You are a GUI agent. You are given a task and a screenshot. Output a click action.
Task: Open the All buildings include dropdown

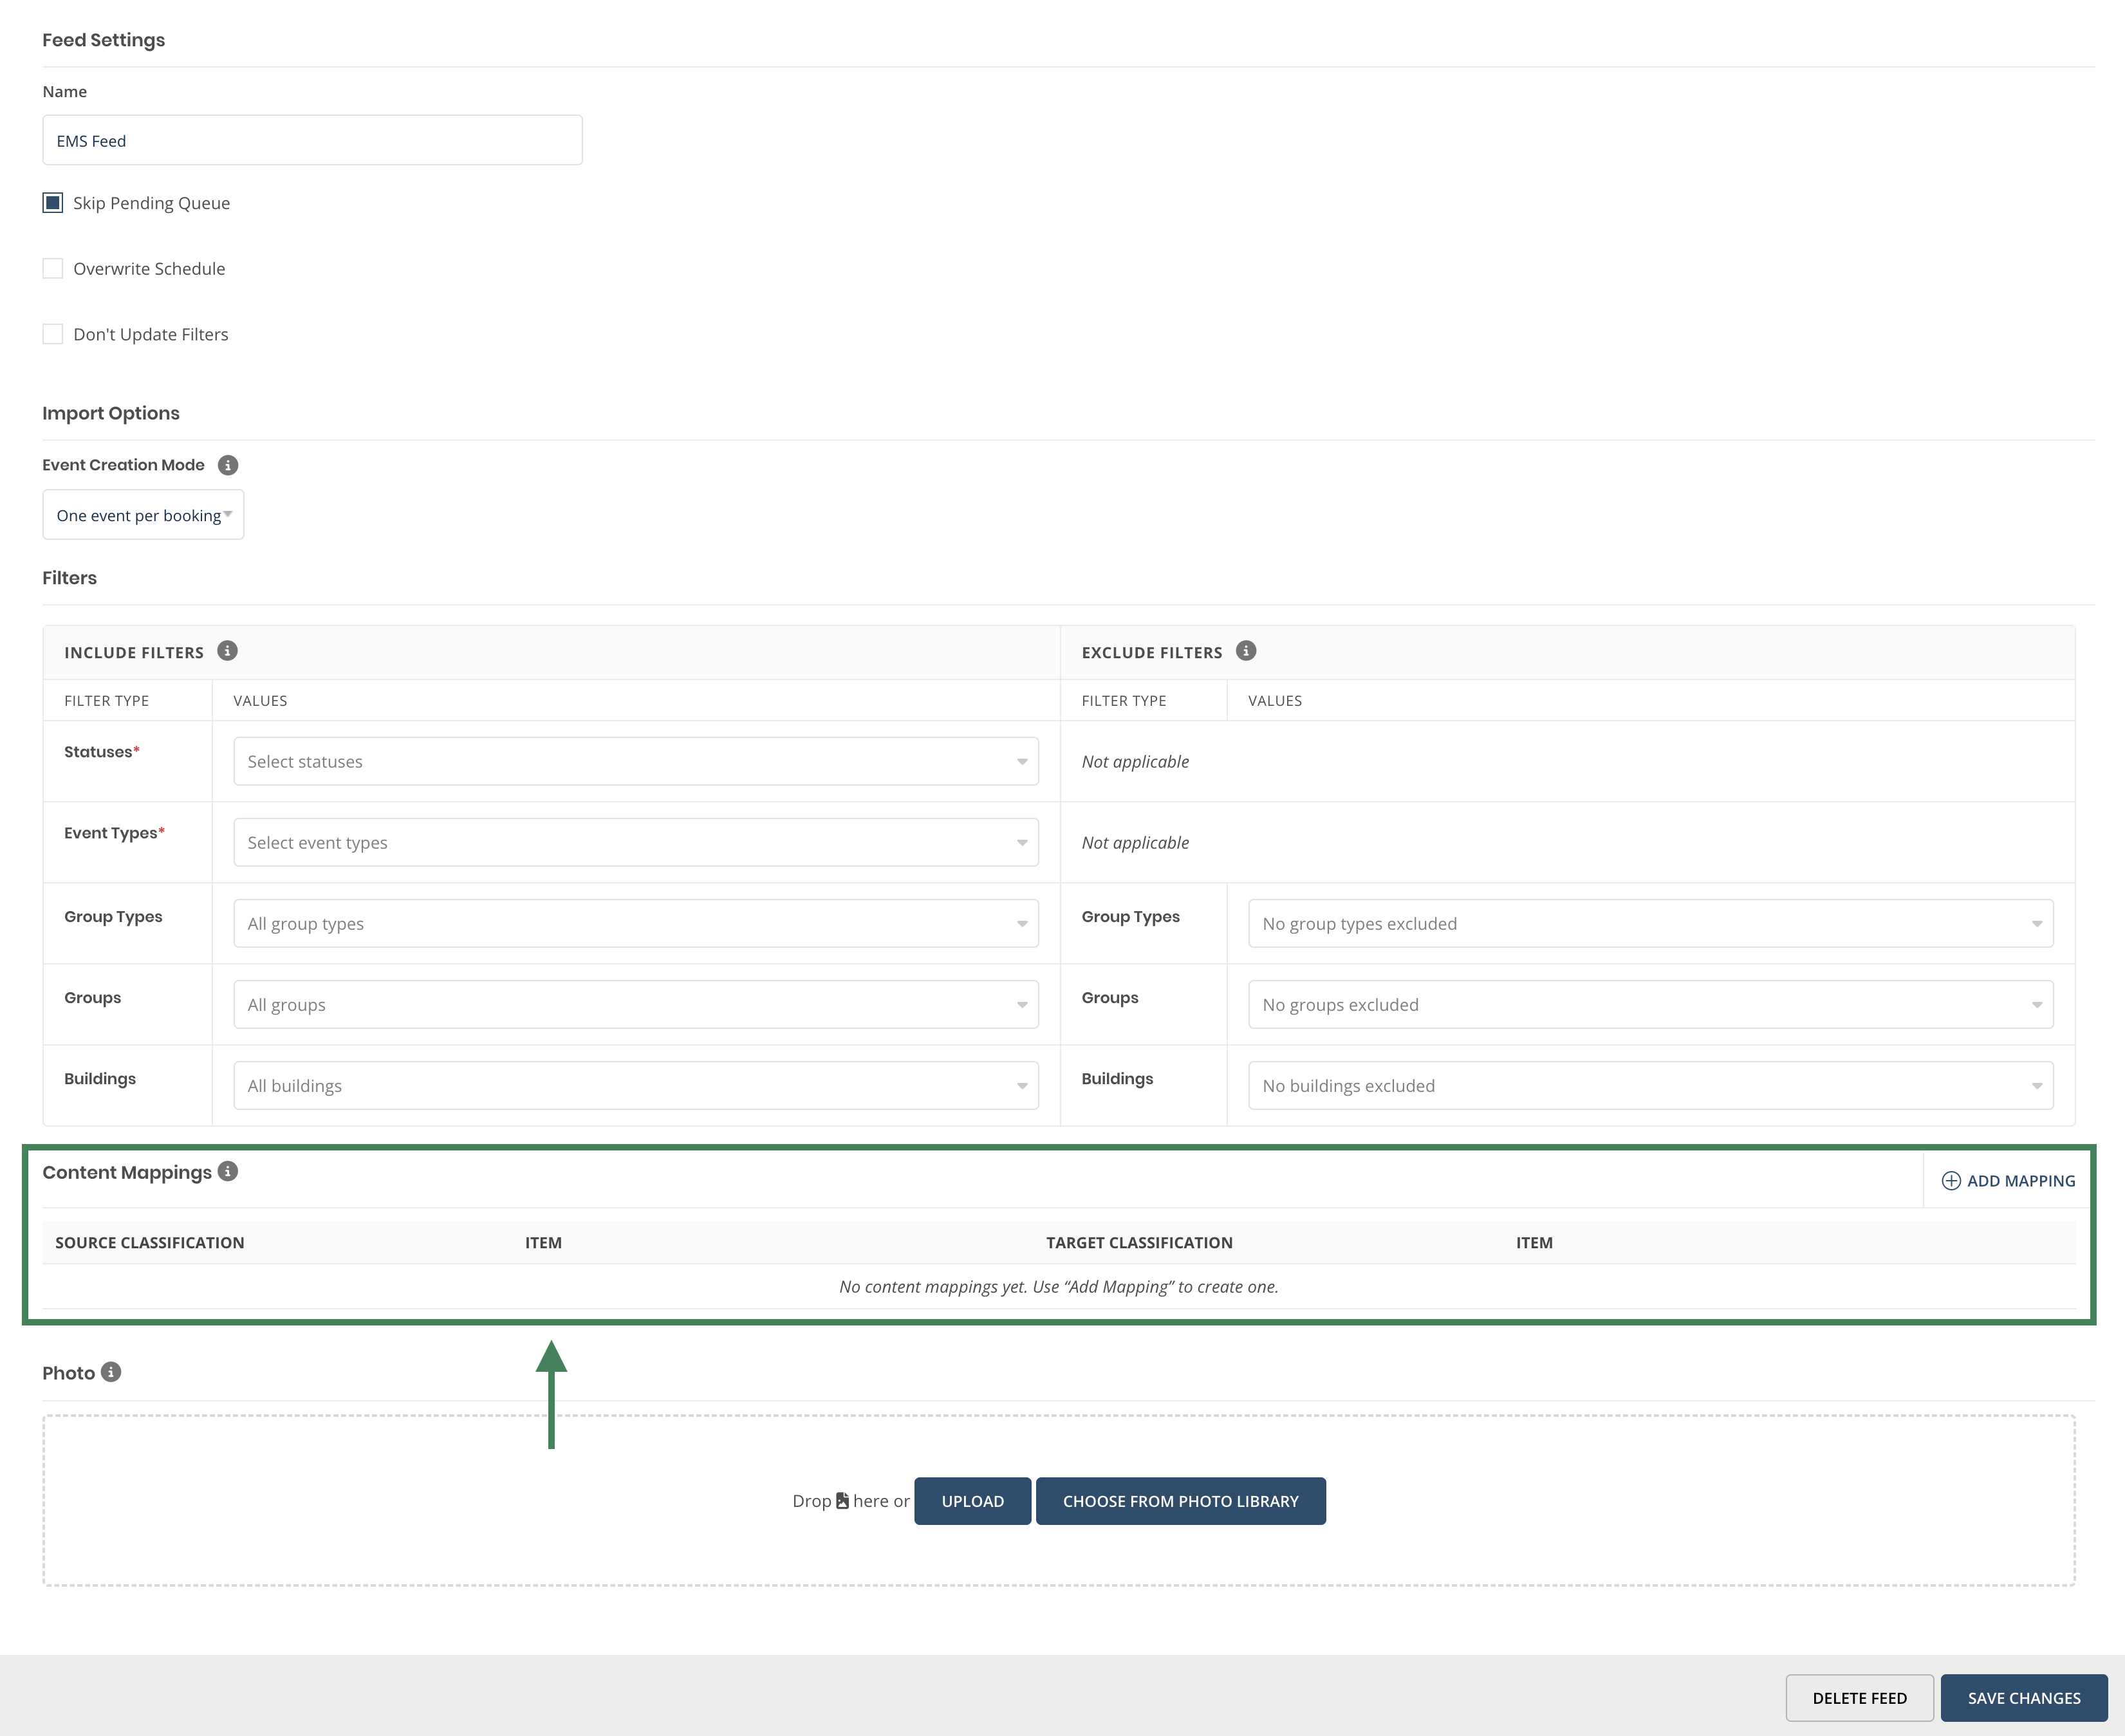636,1085
